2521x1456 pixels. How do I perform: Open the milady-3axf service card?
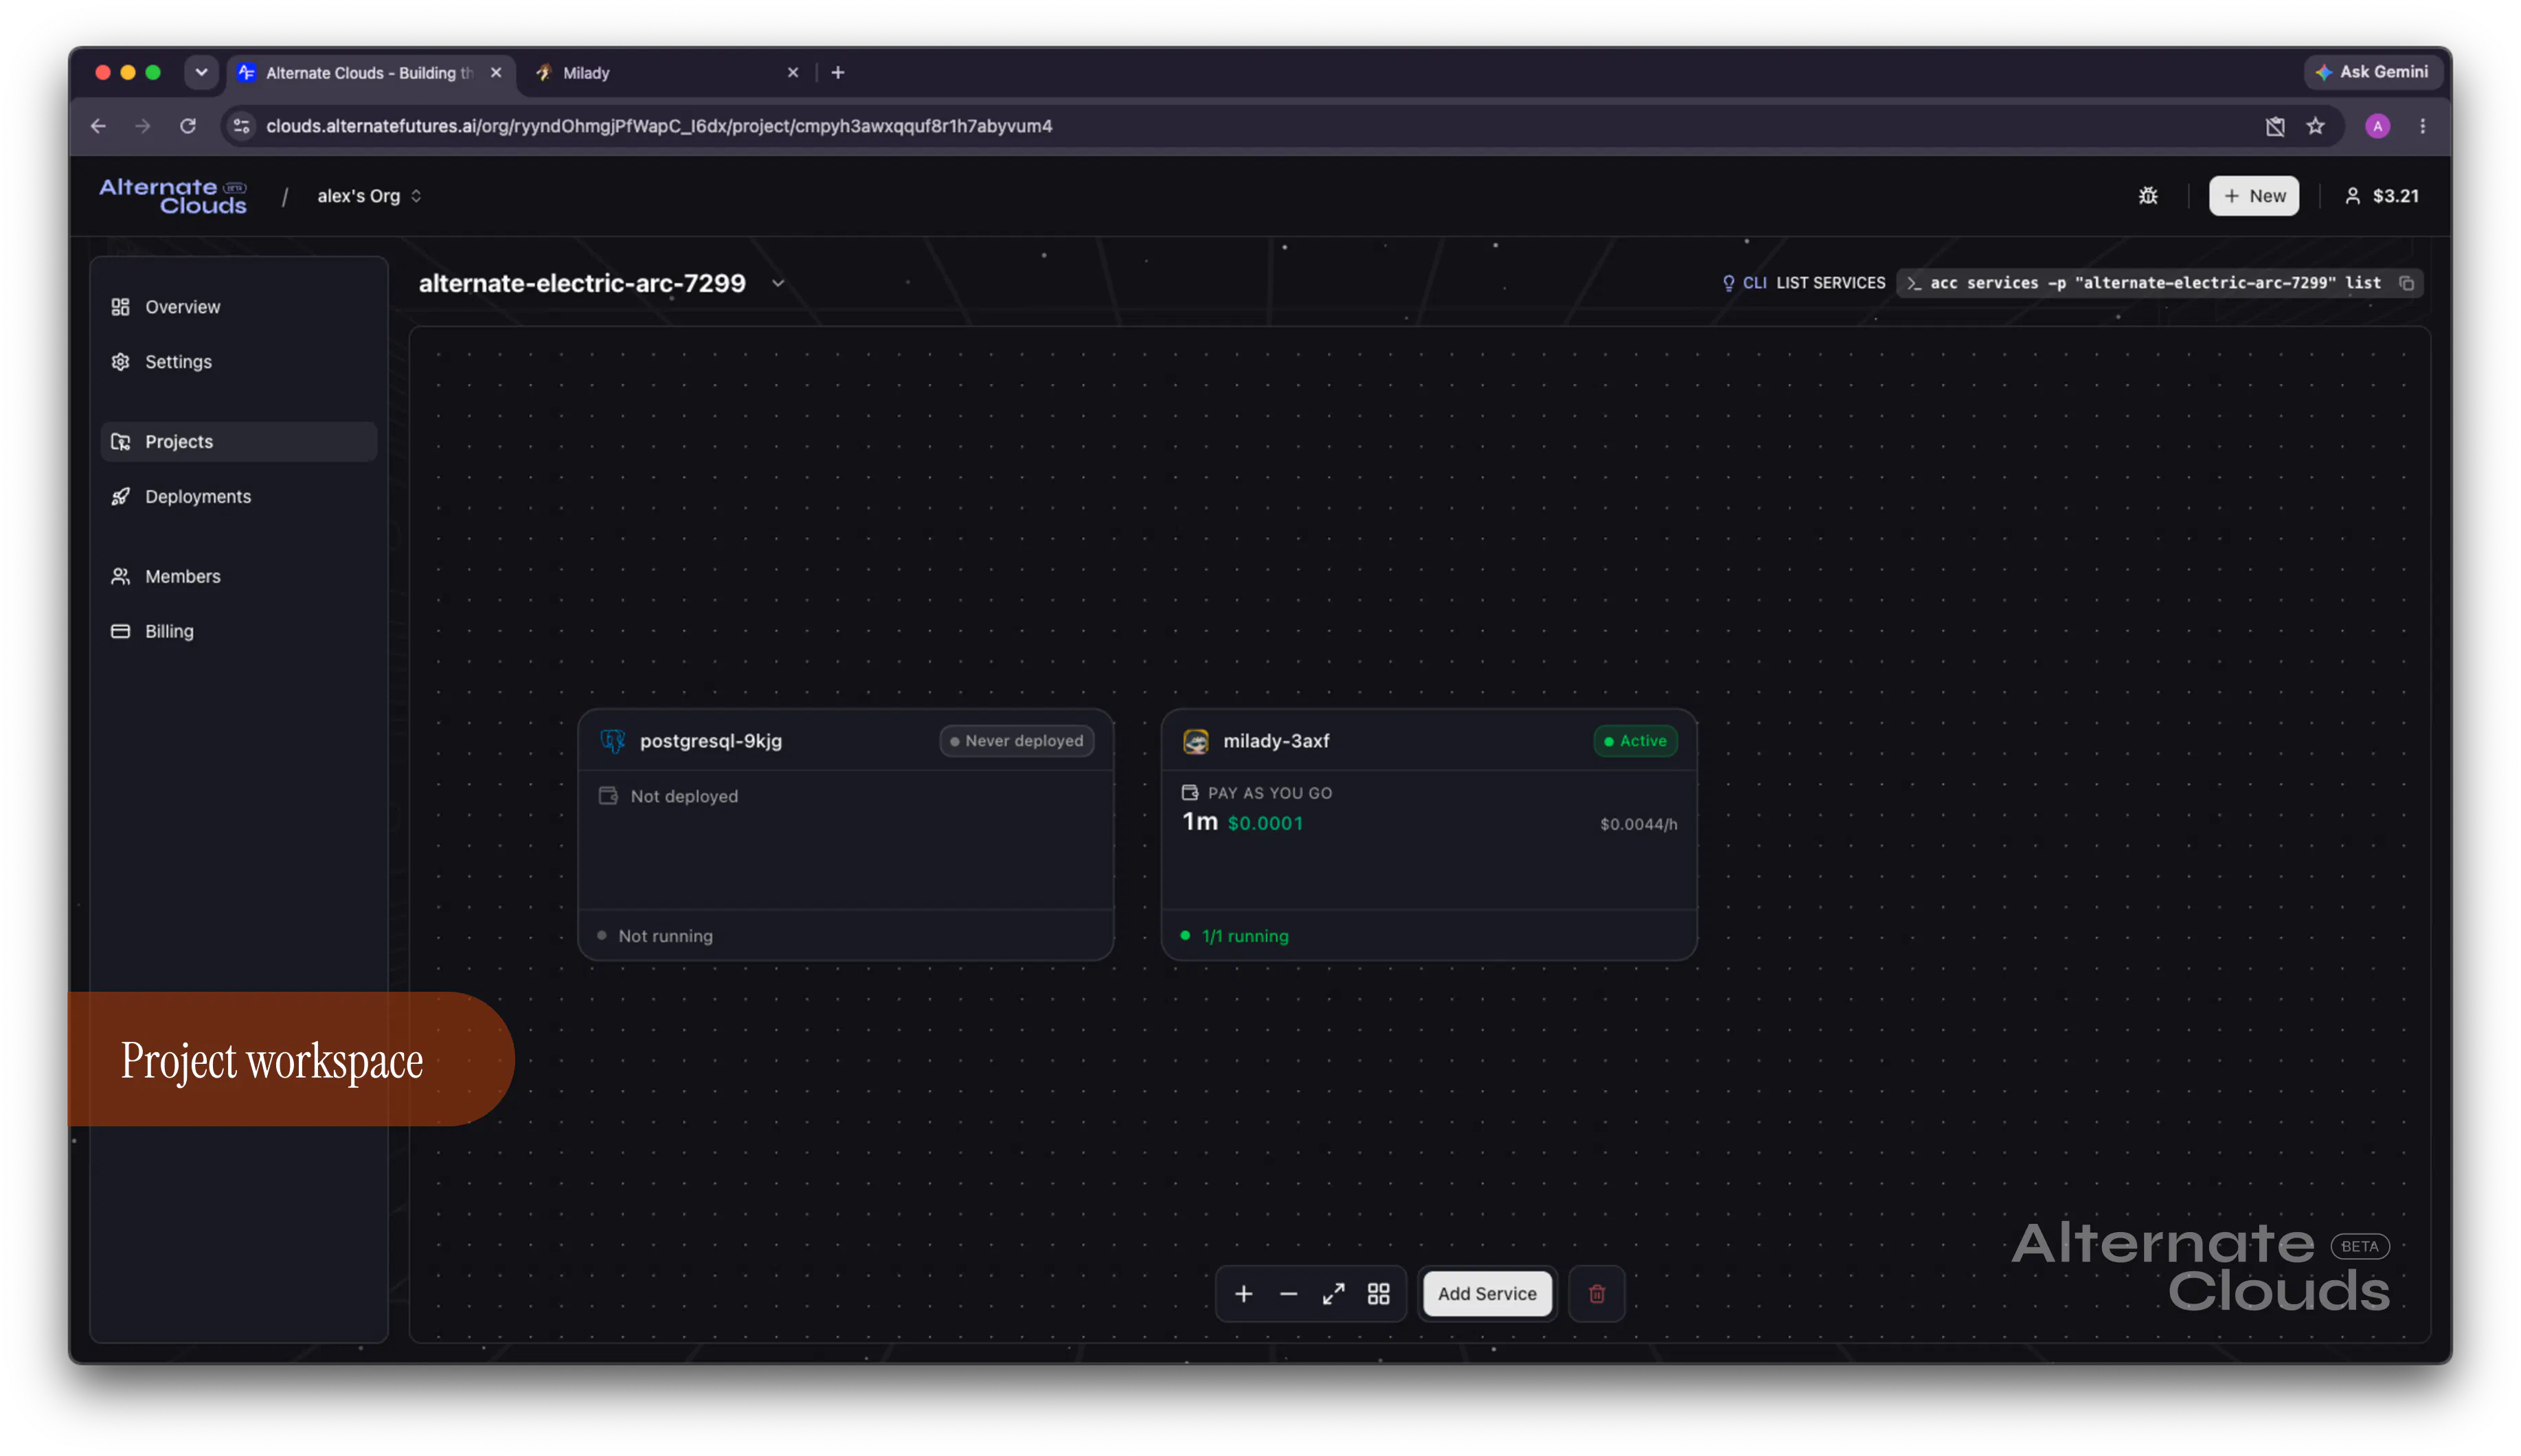(x=1428, y=835)
